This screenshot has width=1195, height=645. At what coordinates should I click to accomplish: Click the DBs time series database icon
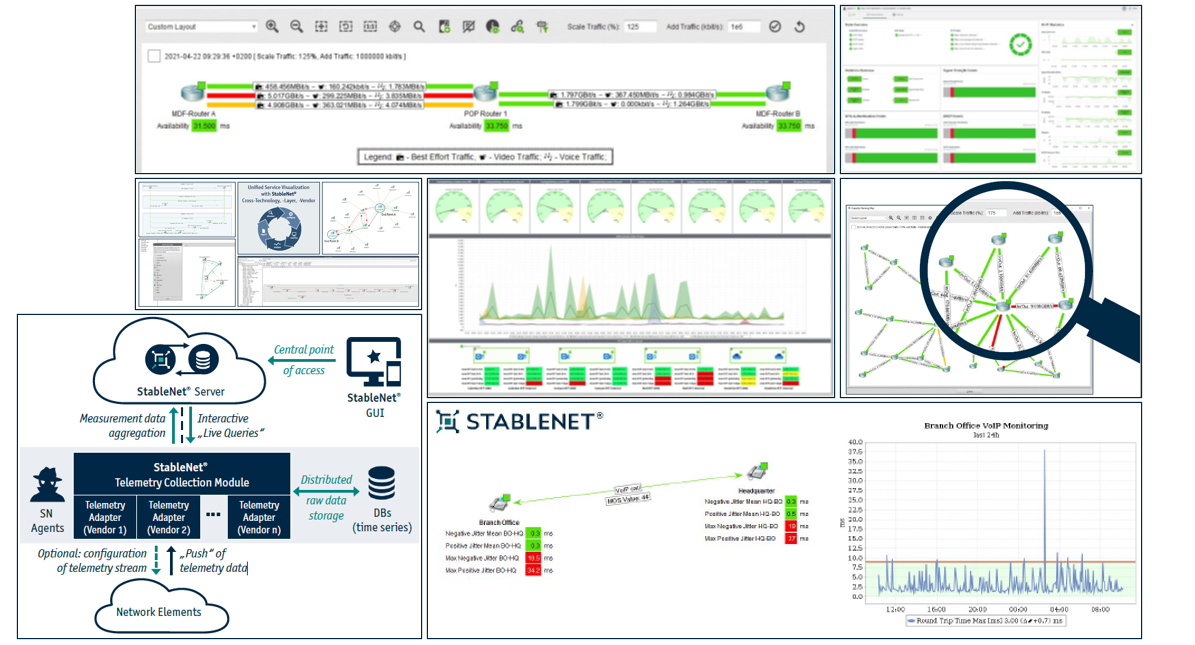point(381,483)
